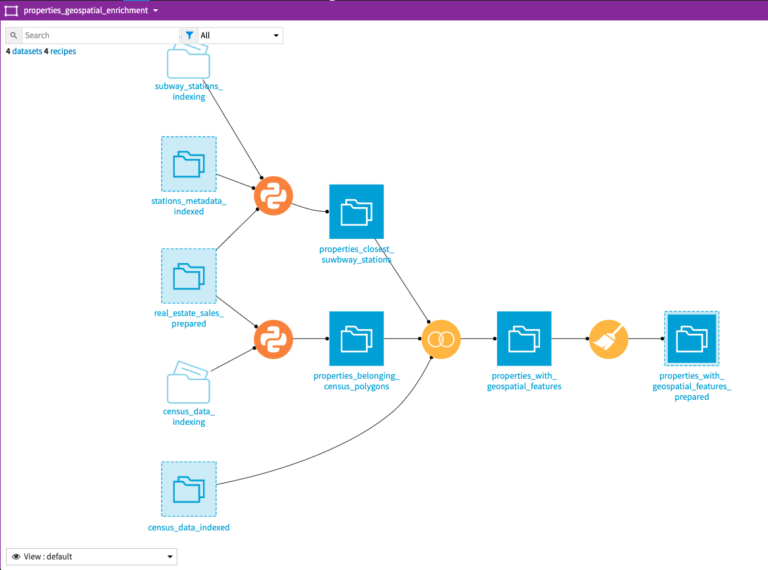Image resolution: width=768 pixels, height=570 pixels.
Task: Select properties_with_geospatial_features dataset icon
Action: point(524,338)
